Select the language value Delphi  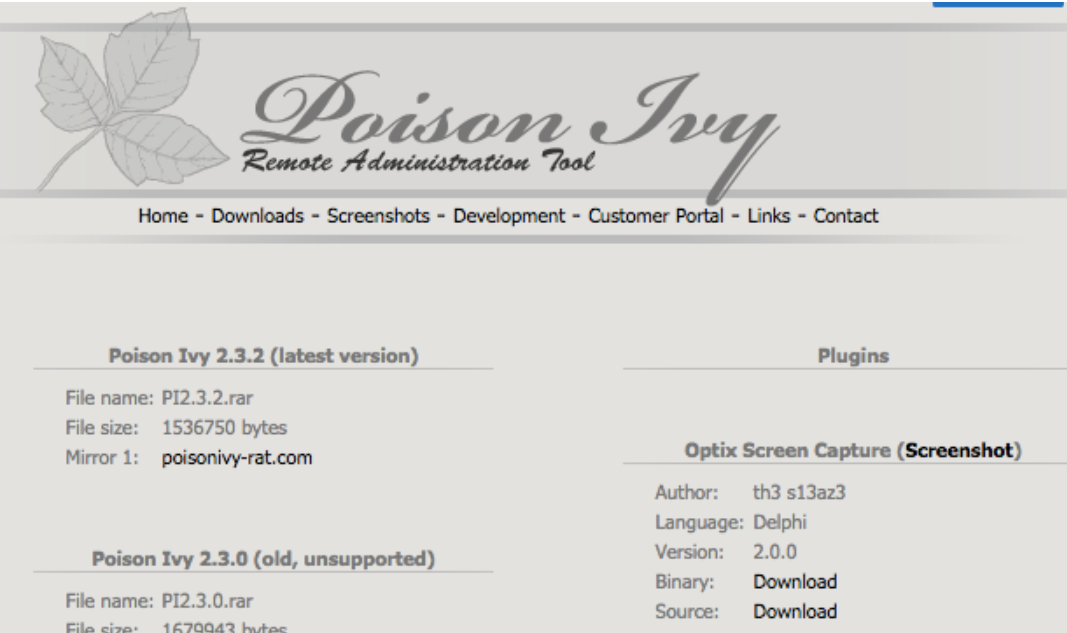(779, 522)
